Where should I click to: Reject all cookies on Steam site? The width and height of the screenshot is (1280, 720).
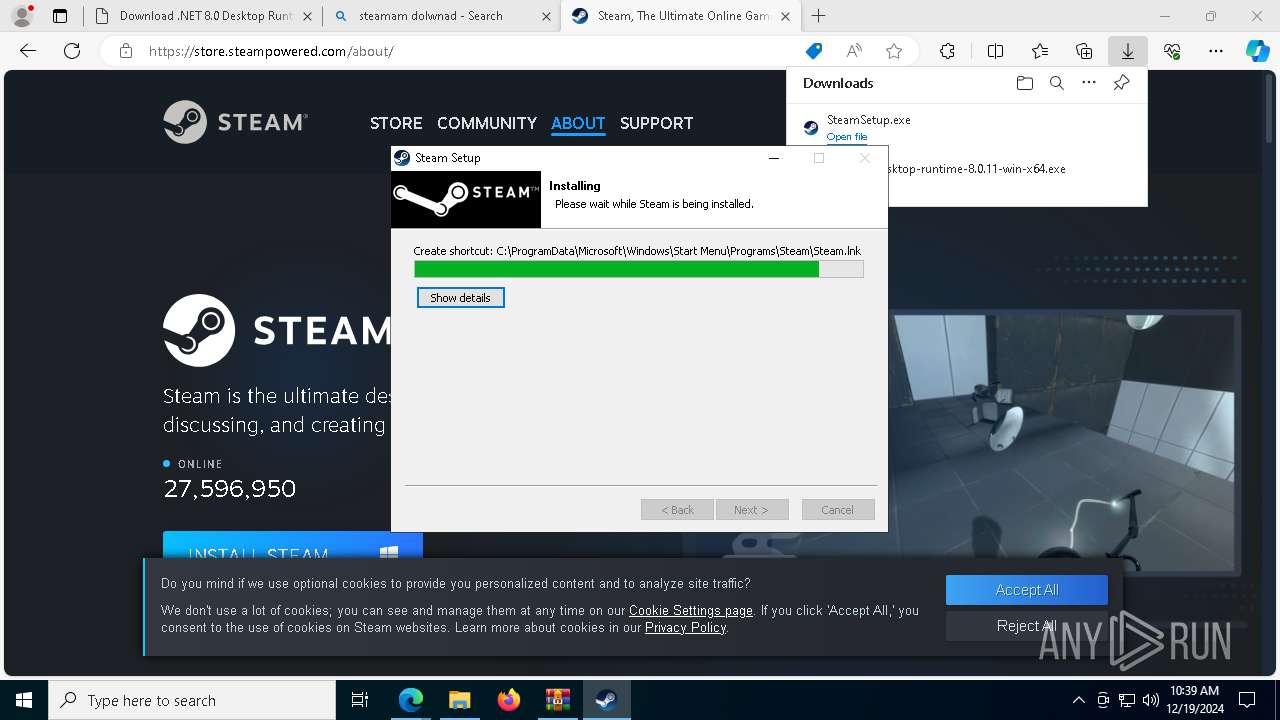pyautogui.click(x=1027, y=626)
